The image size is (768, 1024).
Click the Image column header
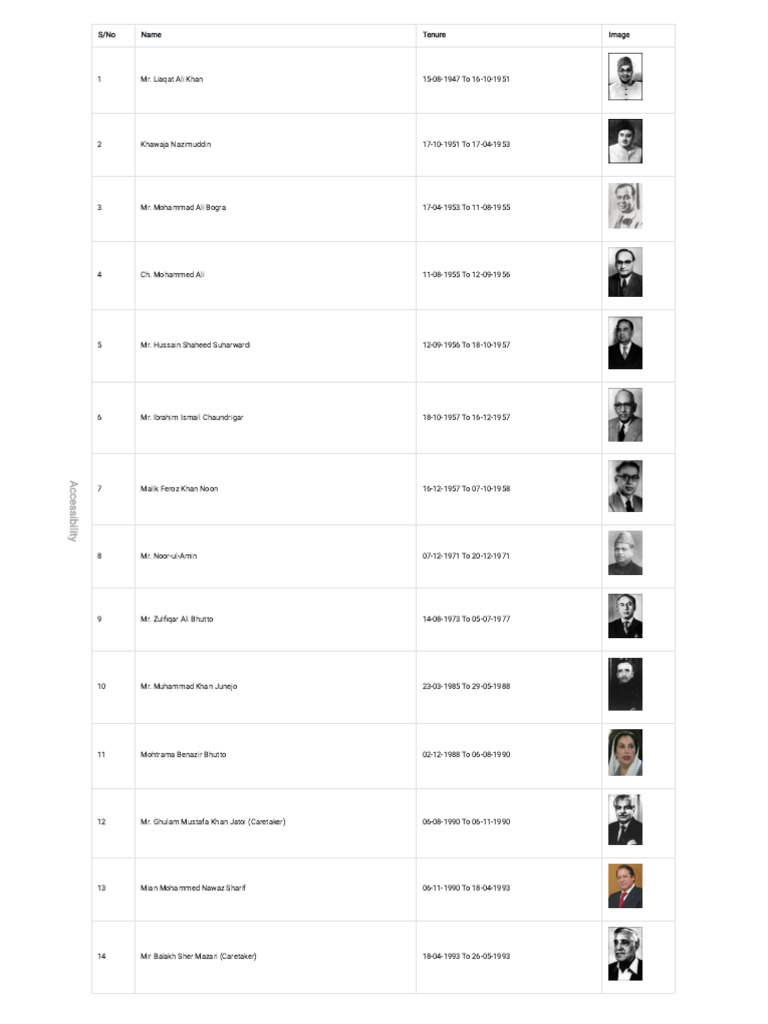pyautogui.click(x=619, y=35)
